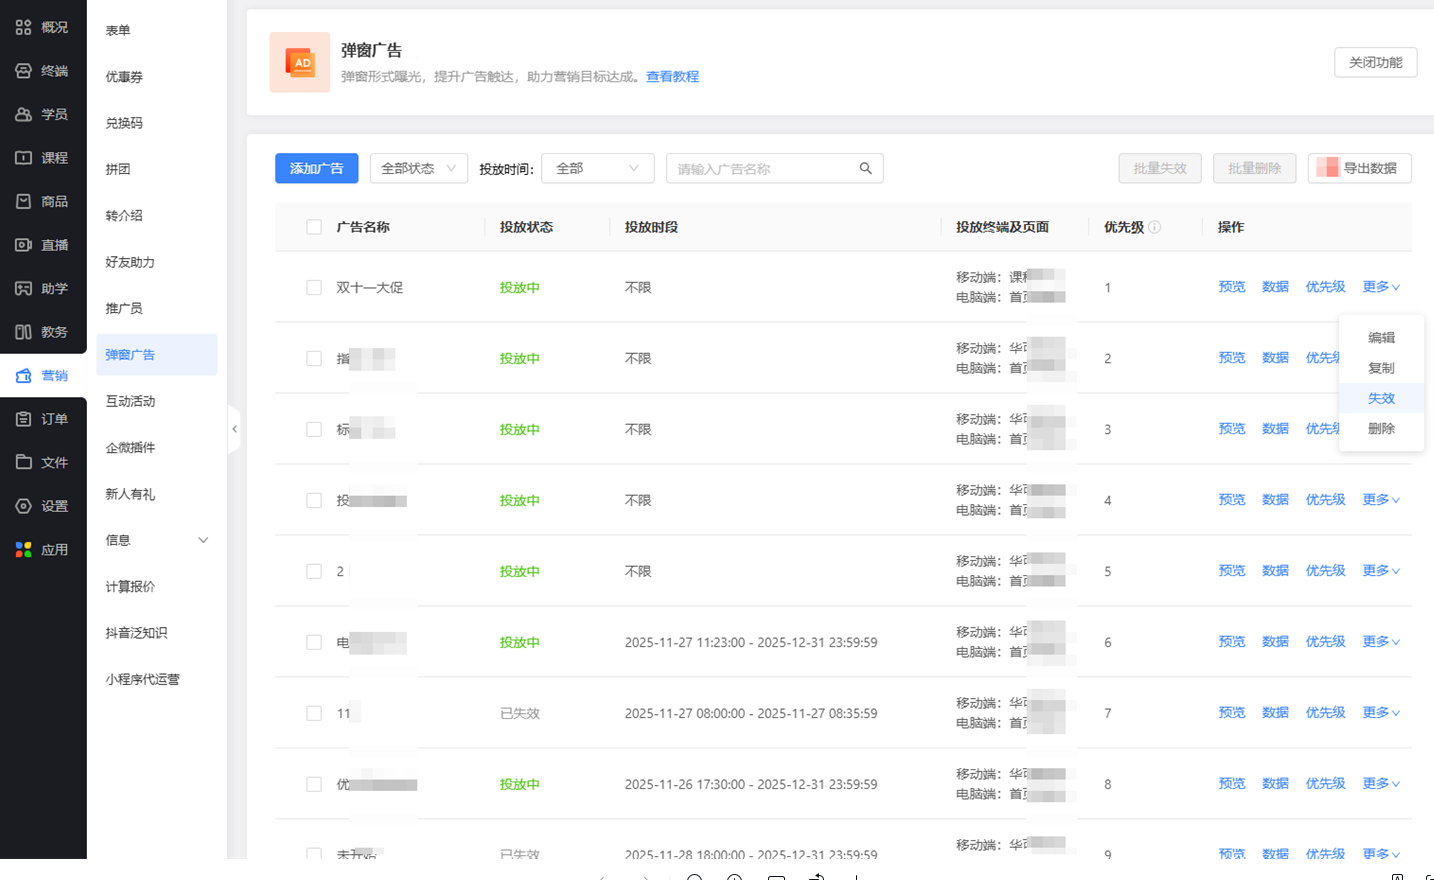Open the 全部状态 status dropdown

click(x=418, y=168)
